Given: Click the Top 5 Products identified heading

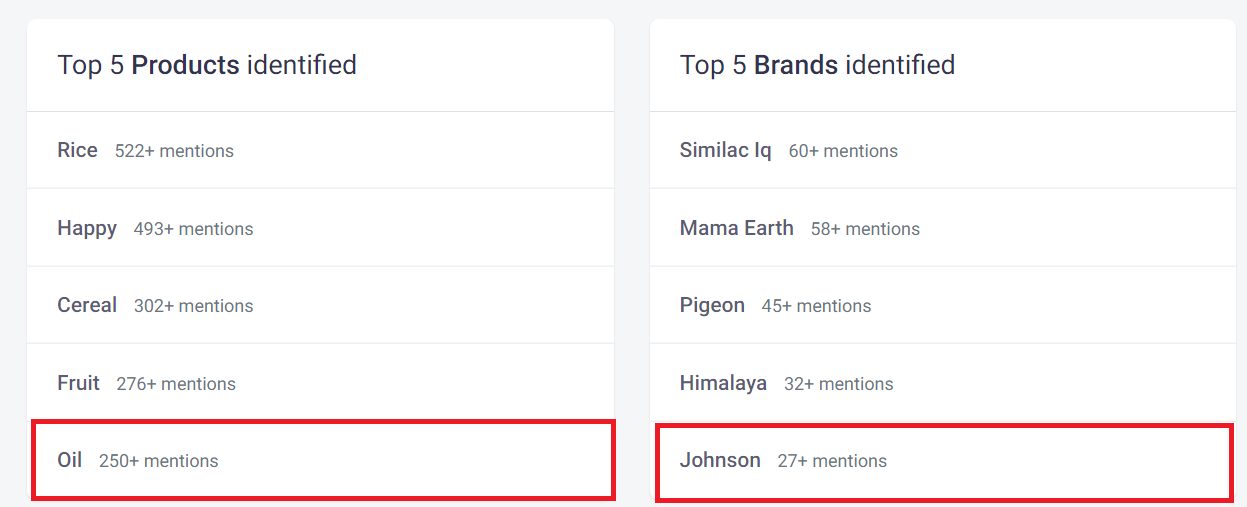Looking at the screenshot, I should 207,65.
